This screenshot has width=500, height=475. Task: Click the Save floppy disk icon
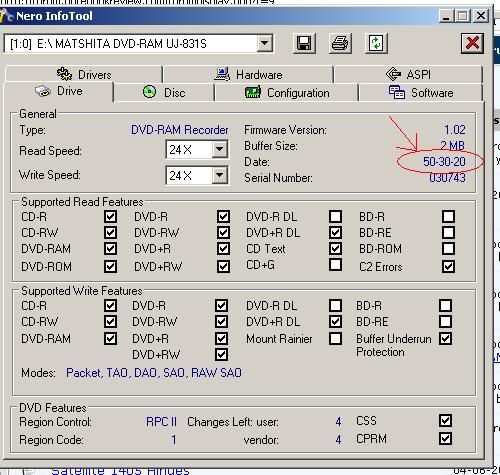[x=304, y=43]
